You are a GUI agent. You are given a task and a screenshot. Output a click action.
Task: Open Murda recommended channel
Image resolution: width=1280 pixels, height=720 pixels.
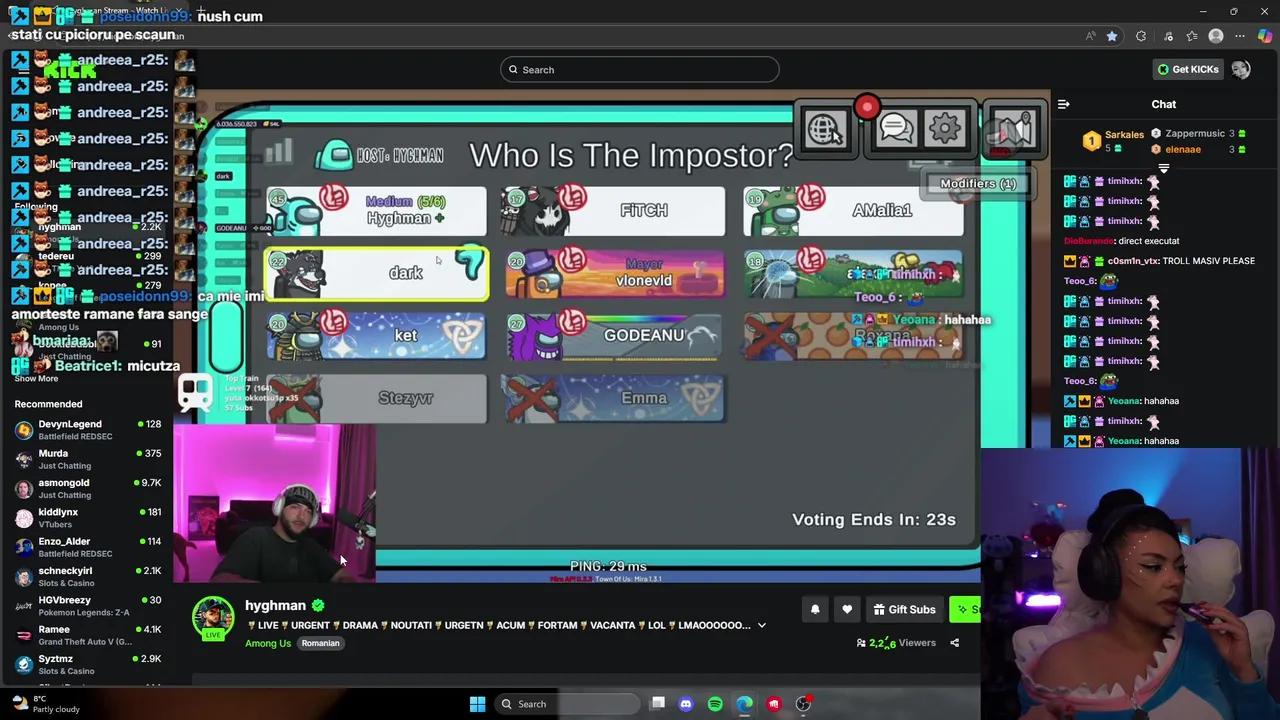[x=88, y=459]
